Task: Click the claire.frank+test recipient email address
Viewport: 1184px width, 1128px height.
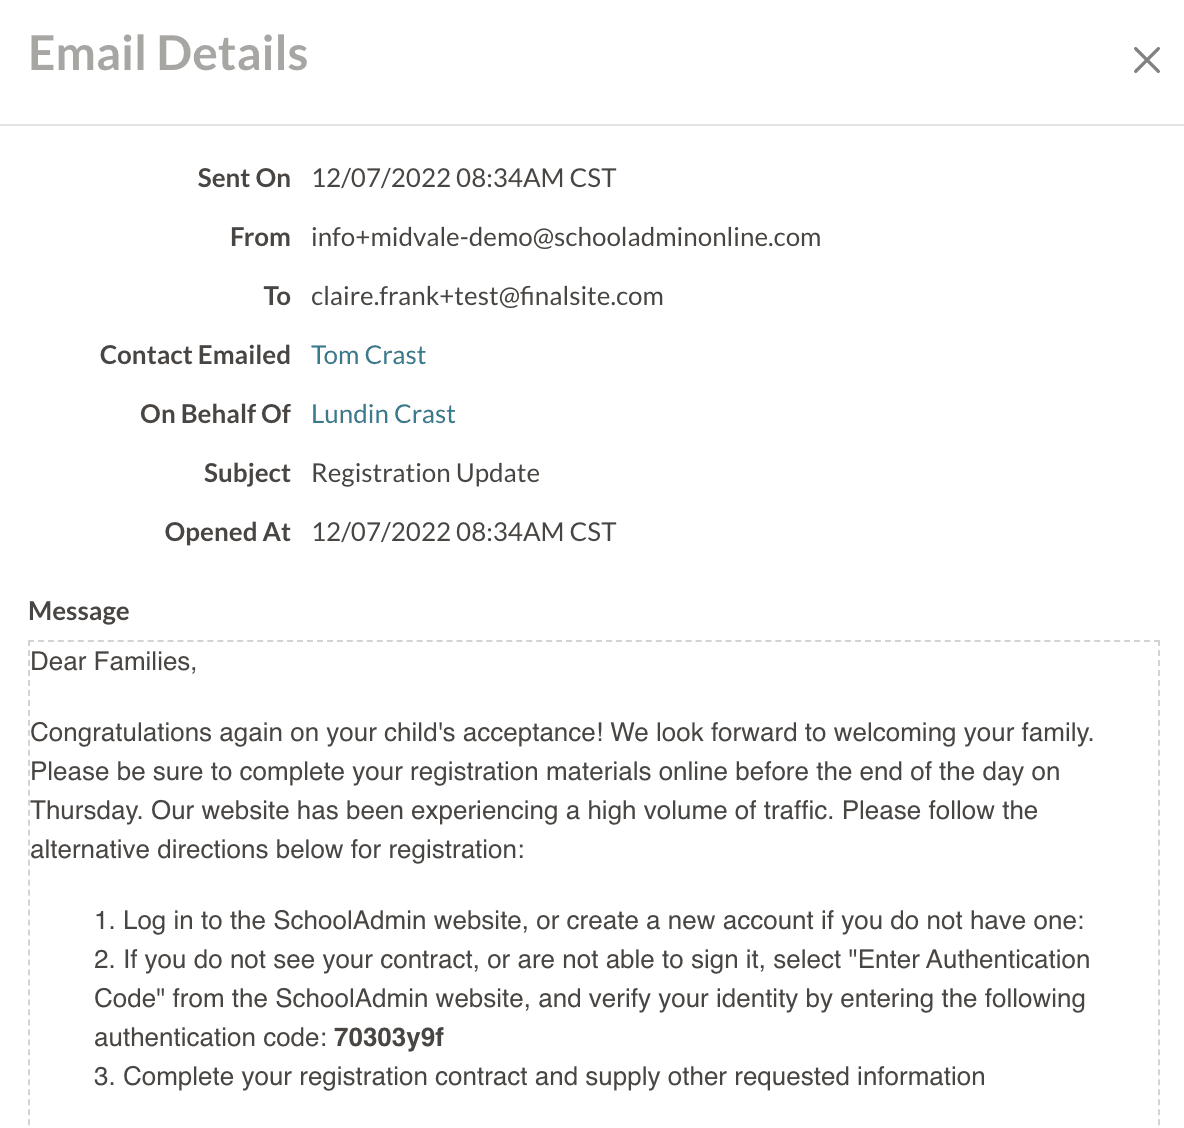Action: pos(487,296)
